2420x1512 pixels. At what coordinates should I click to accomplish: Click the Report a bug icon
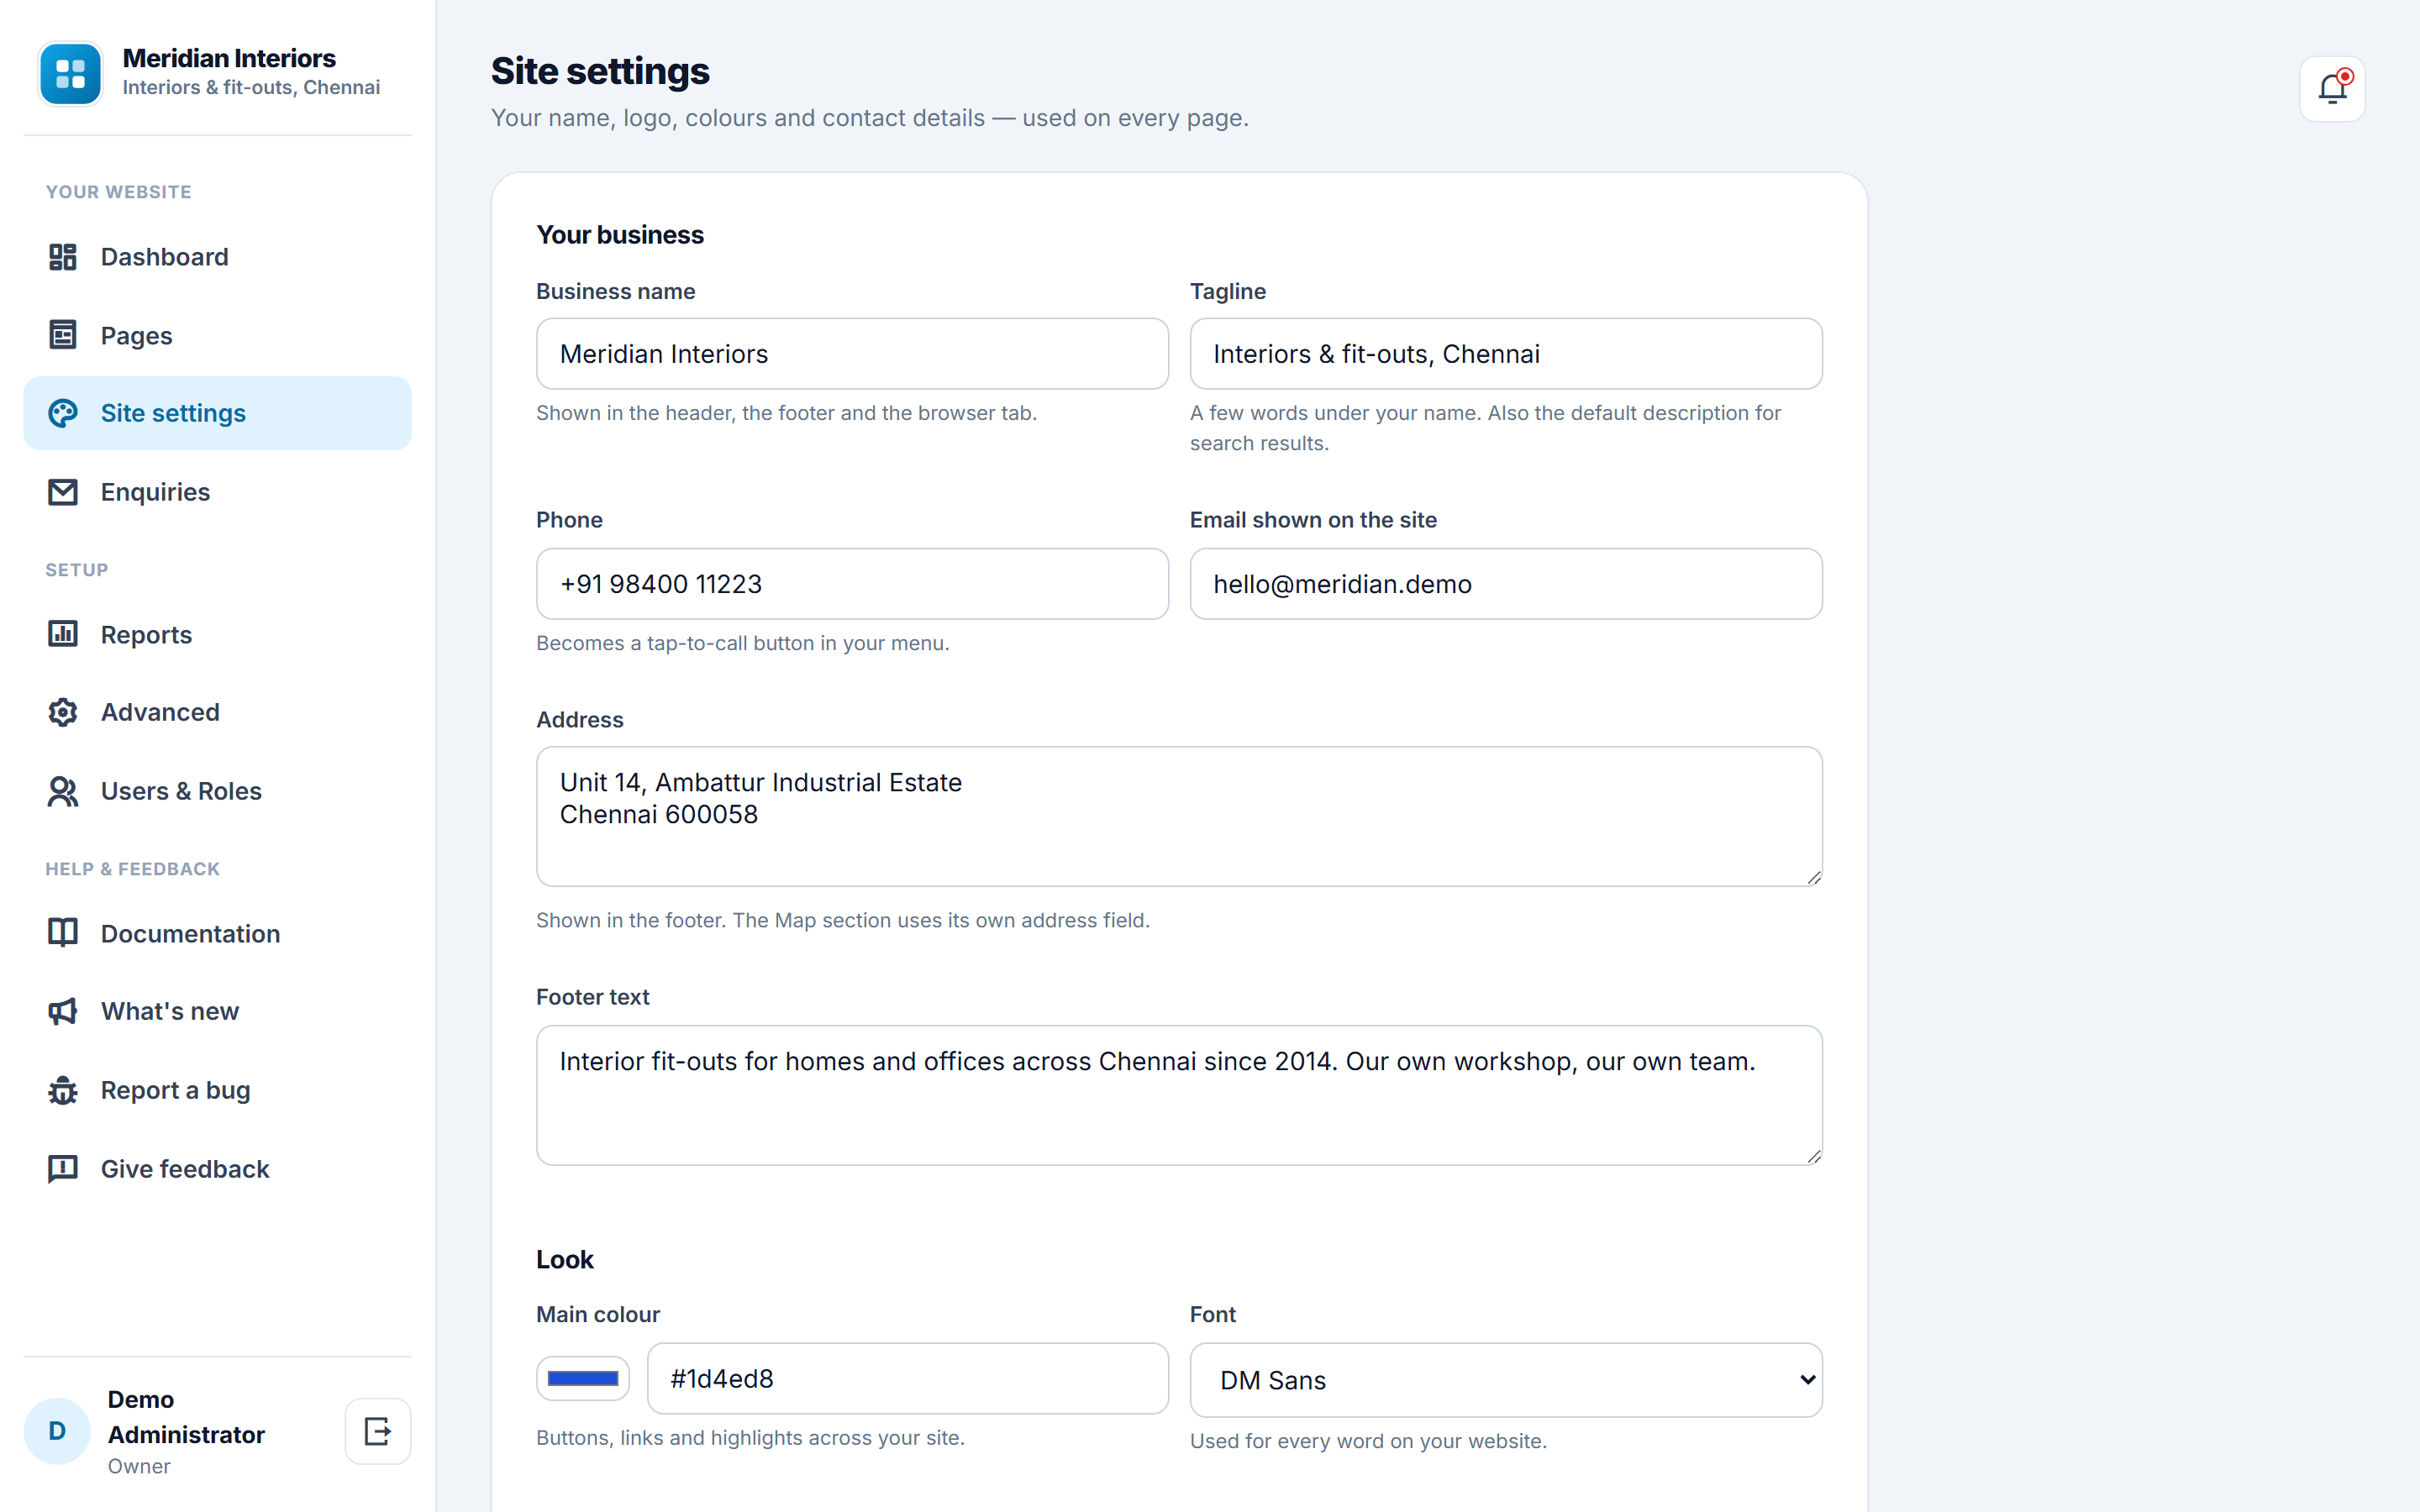click(63, 1090)
